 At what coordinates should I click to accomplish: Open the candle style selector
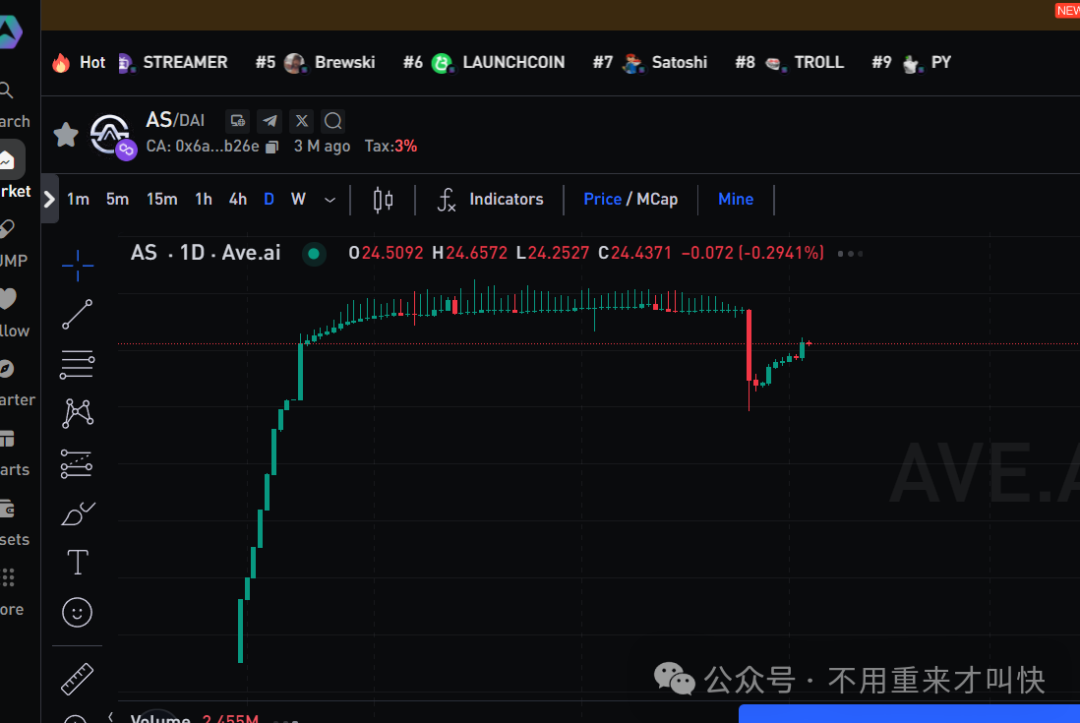(x=381, y=199)
